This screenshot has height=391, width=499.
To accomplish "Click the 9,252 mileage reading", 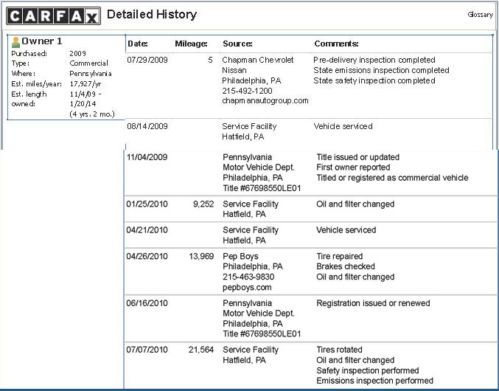I will click(x=203, y=204).
